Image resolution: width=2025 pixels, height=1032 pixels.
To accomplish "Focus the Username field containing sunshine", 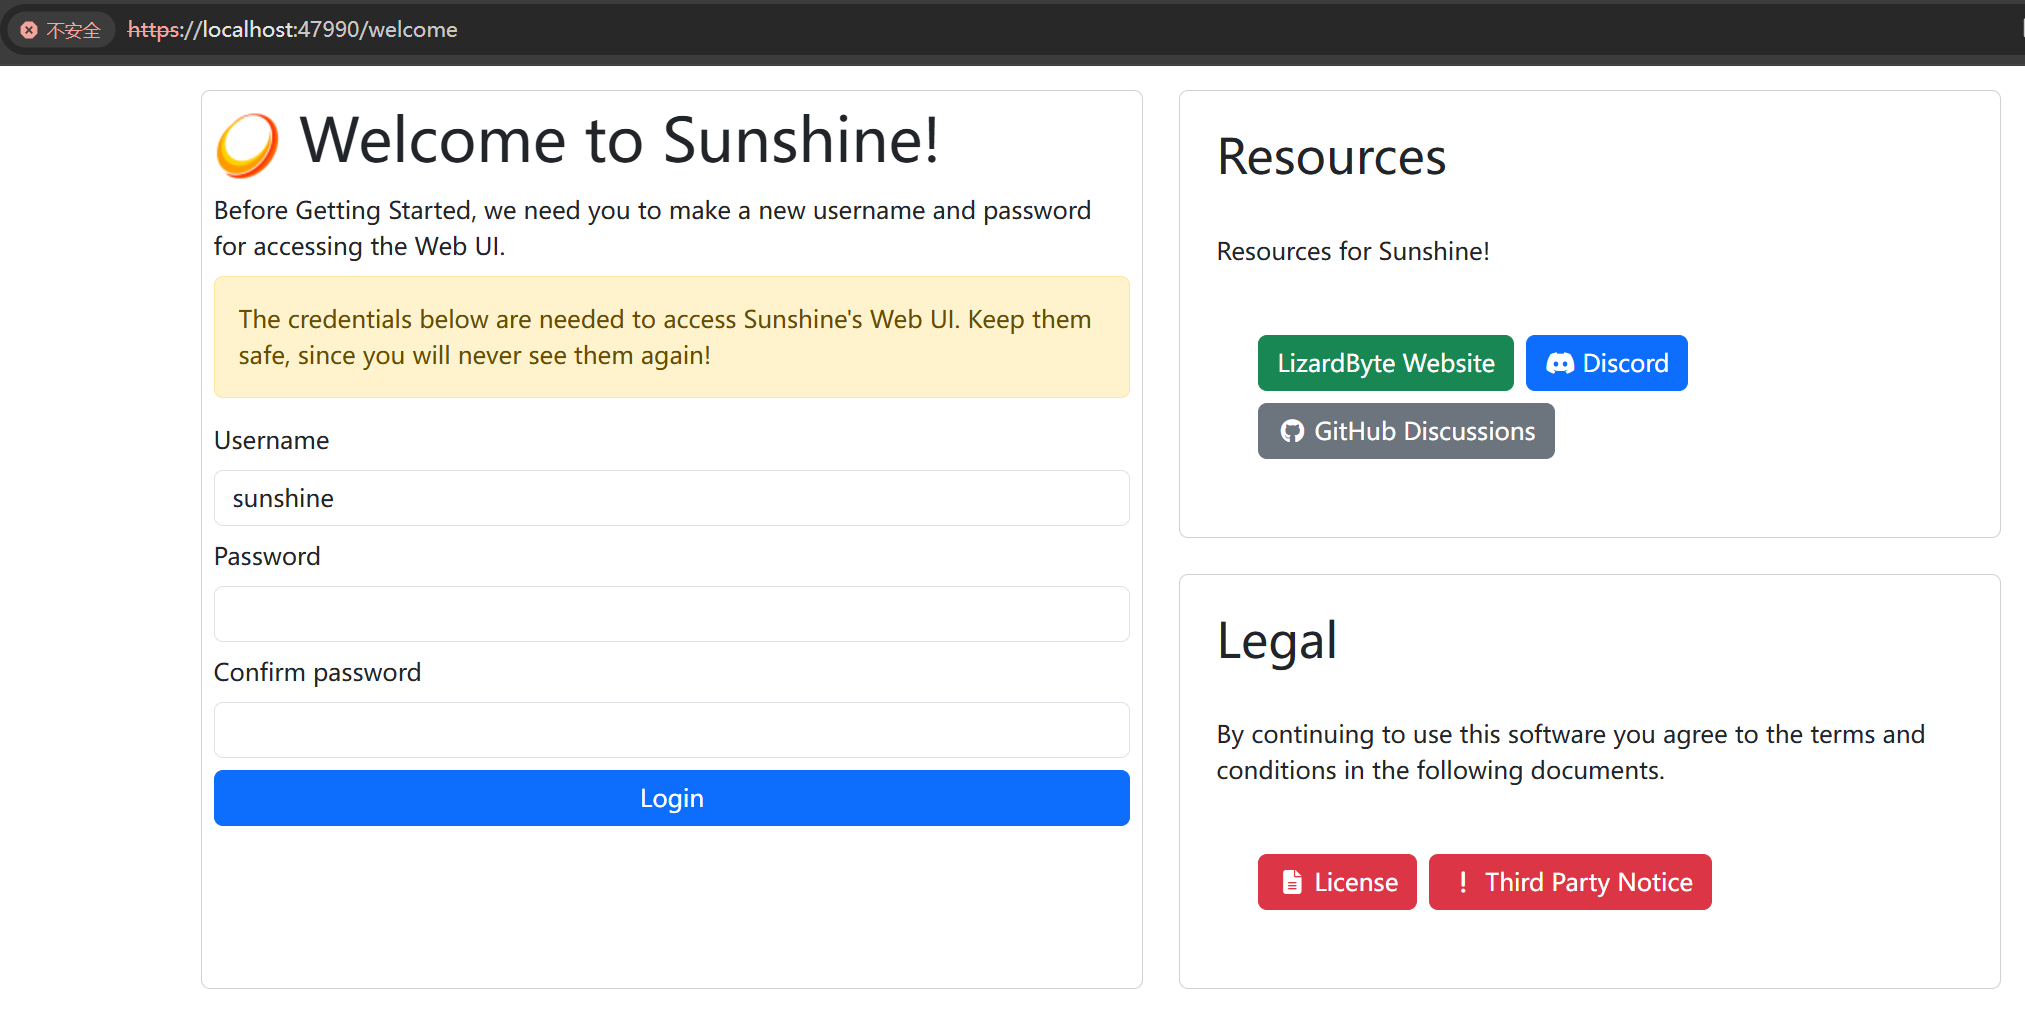I will coord(671,498).
